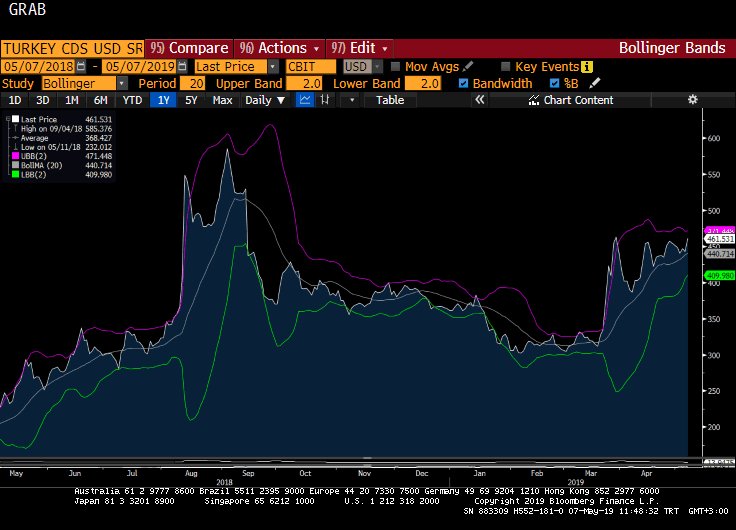Screen dimensions: 736x530
Task: Click the green LBB(2) legend swatch
Action: tap(15, 174)
